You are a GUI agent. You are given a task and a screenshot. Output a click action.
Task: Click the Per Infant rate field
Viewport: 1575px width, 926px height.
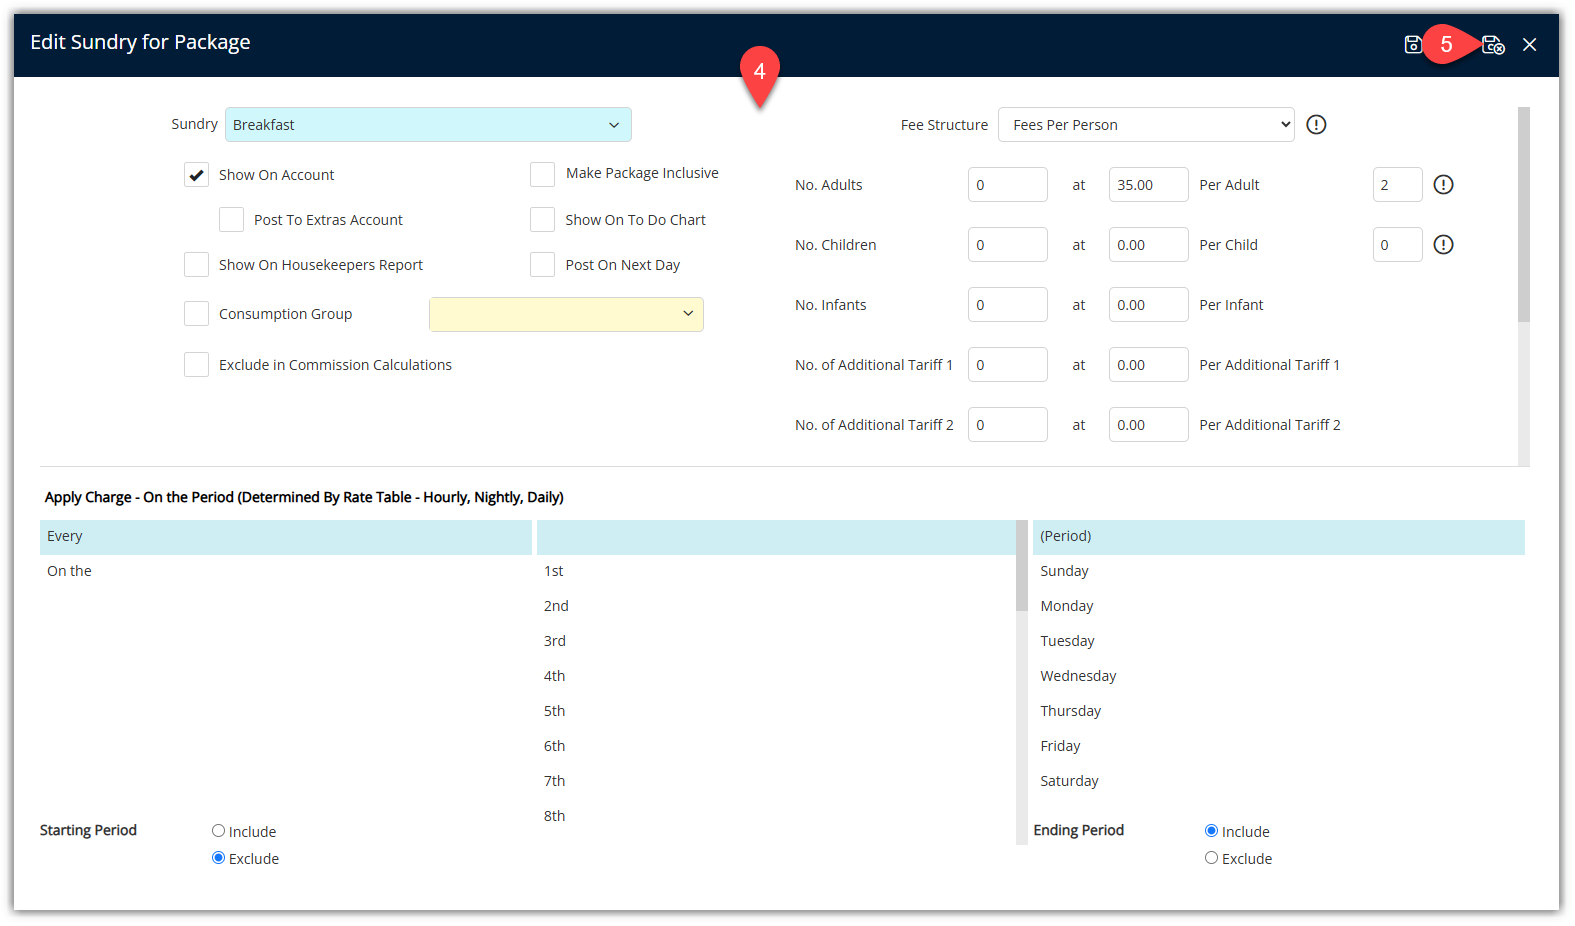point(1148,304)
